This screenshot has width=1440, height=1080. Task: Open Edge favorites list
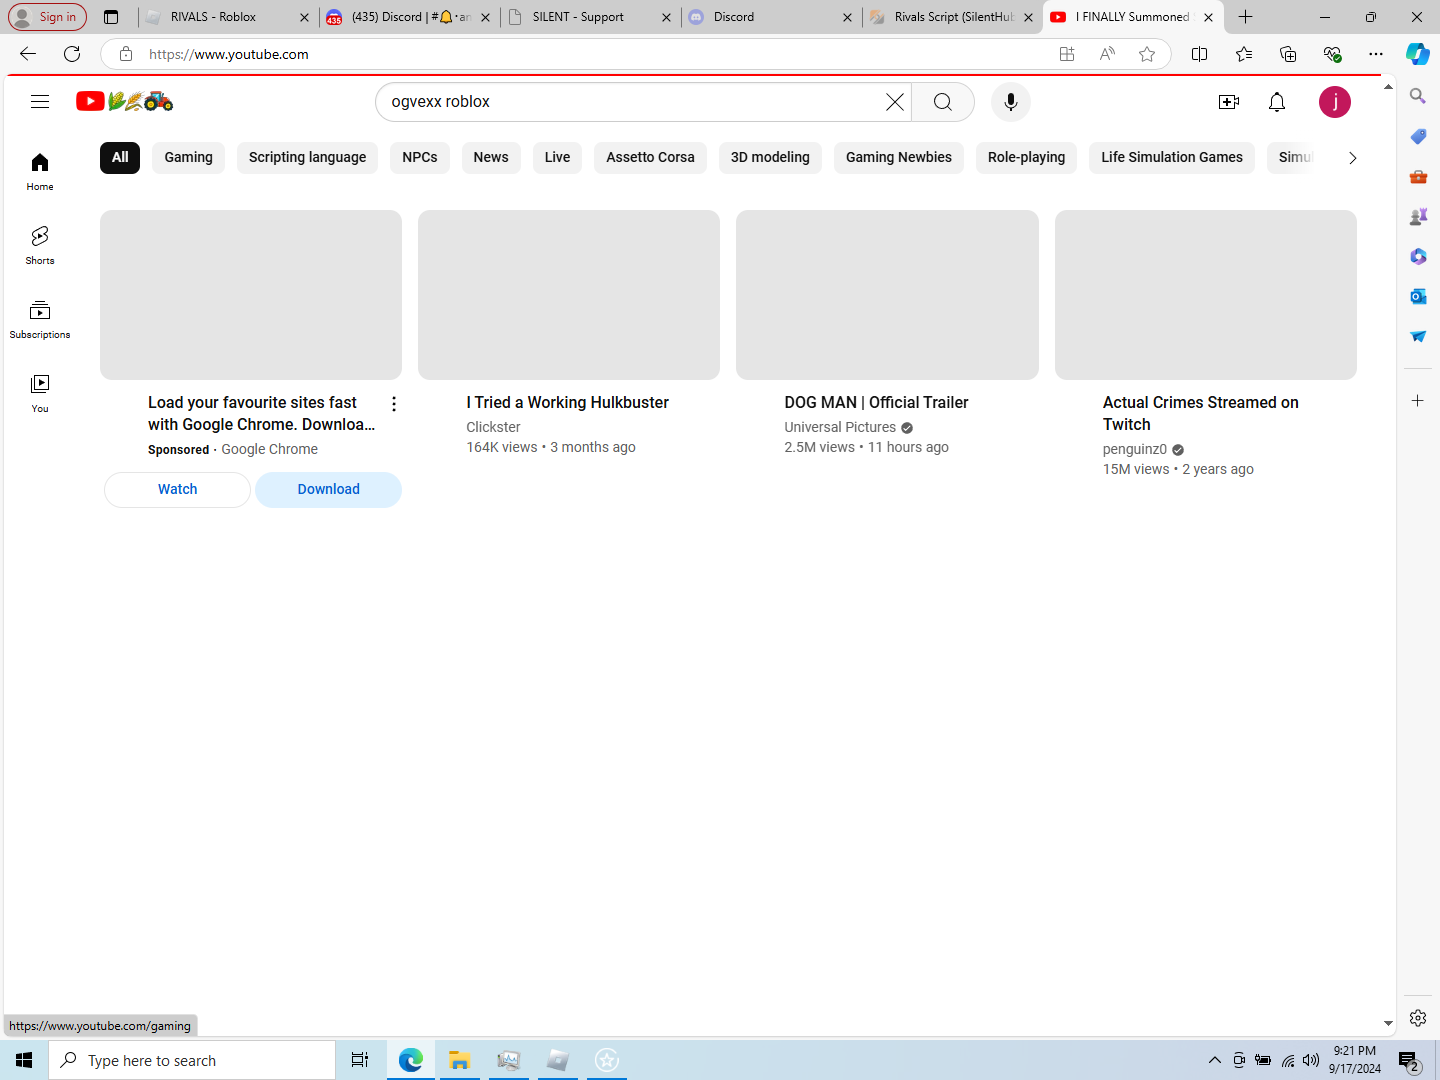pyautogui.click(x=1244, y=54)
